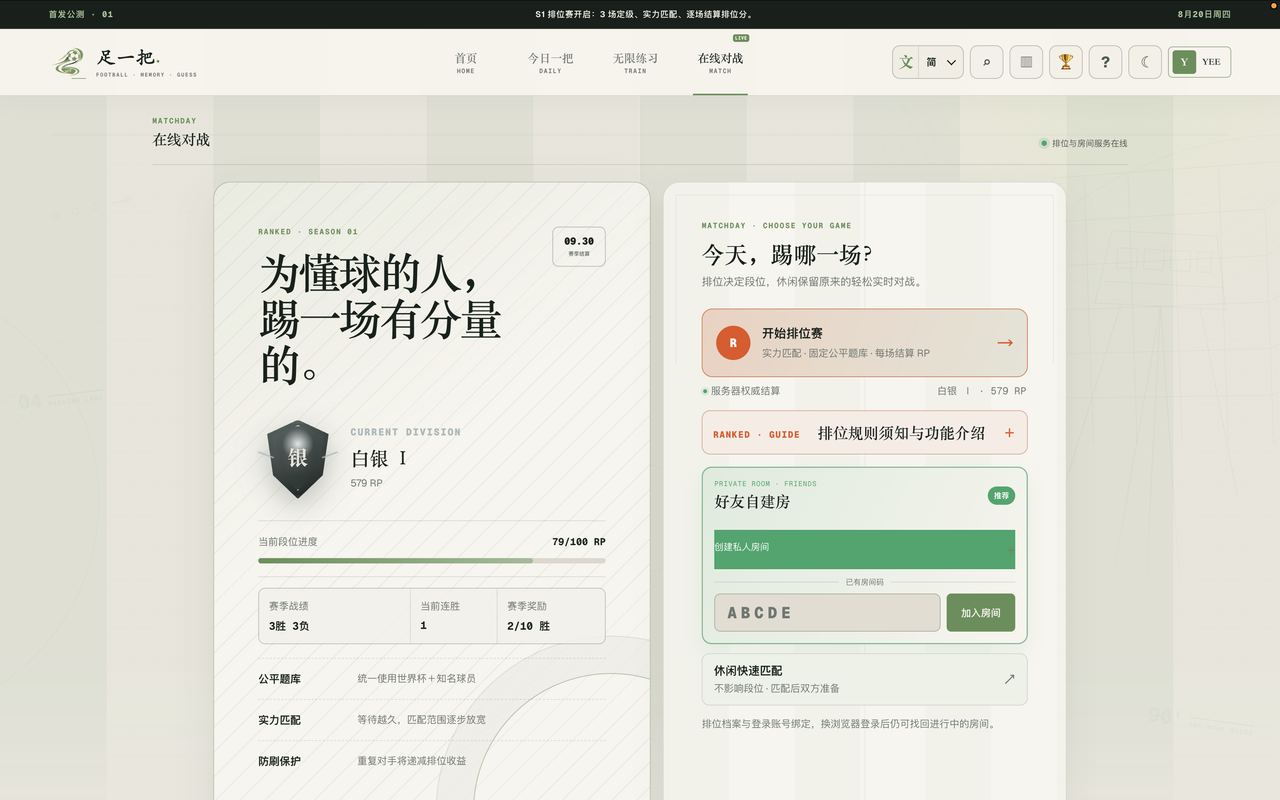Image resolution: width=1280 pixels, height=800 pixels.
Task: Click the 银 silver shield badge
Action: pyautogui.click(x=297, y=458)
